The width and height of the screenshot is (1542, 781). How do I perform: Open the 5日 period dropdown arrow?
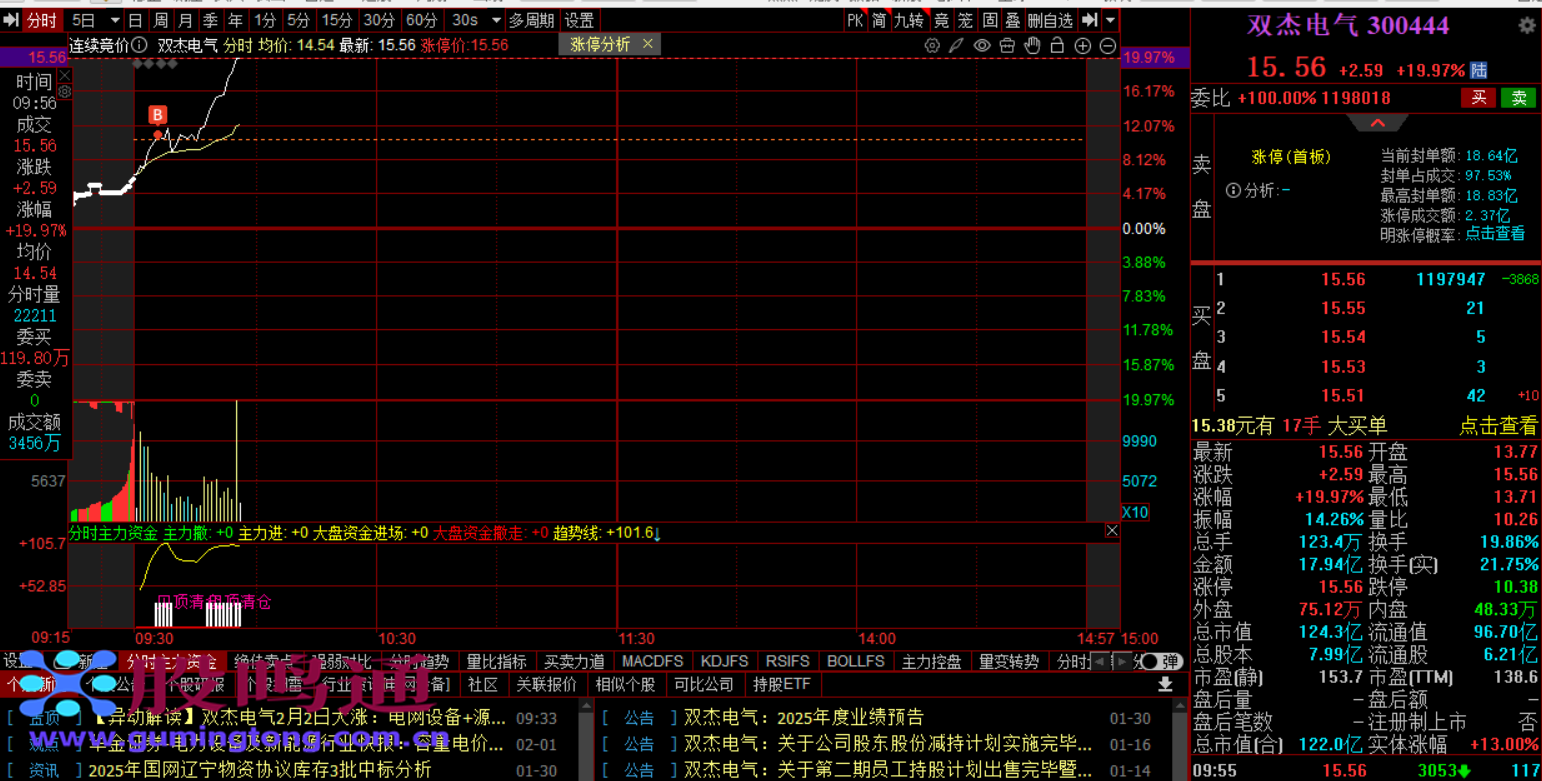pos(114,21)
